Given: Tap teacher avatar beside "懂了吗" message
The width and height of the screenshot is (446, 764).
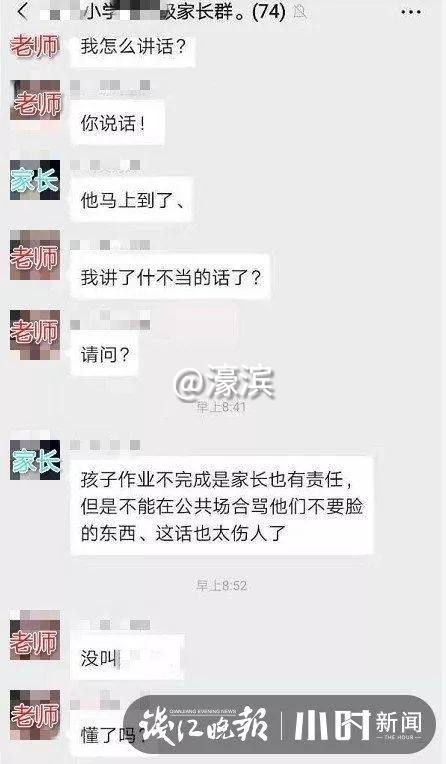Looking at the screenshot, I should [x=35, y=715].
